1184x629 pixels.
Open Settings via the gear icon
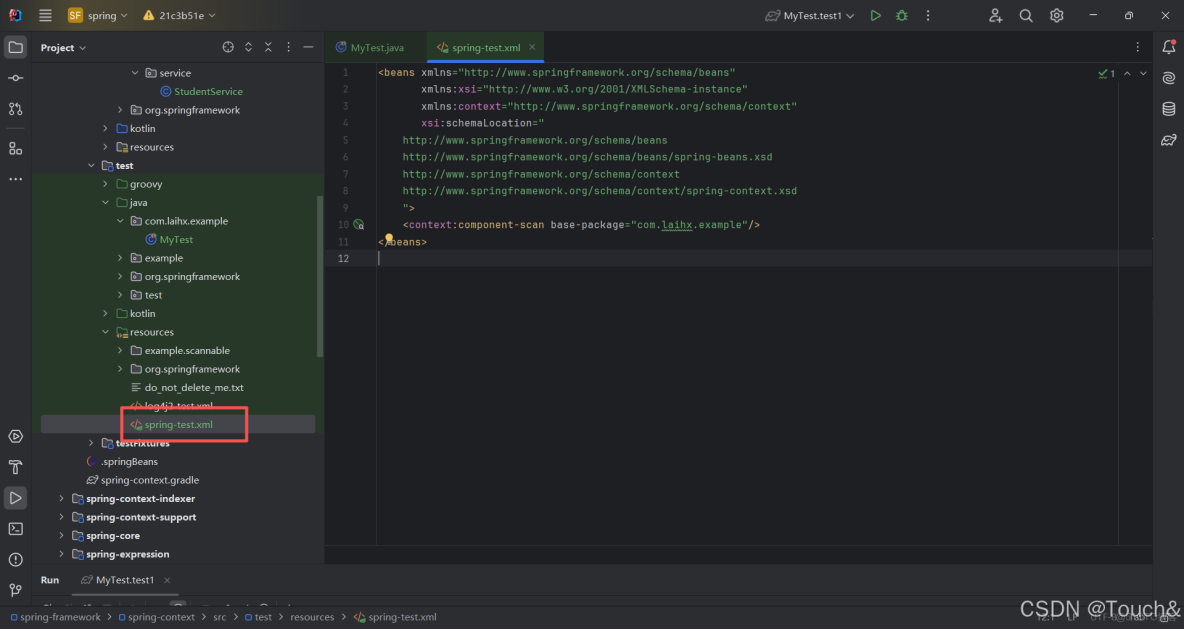point(1057,14)
